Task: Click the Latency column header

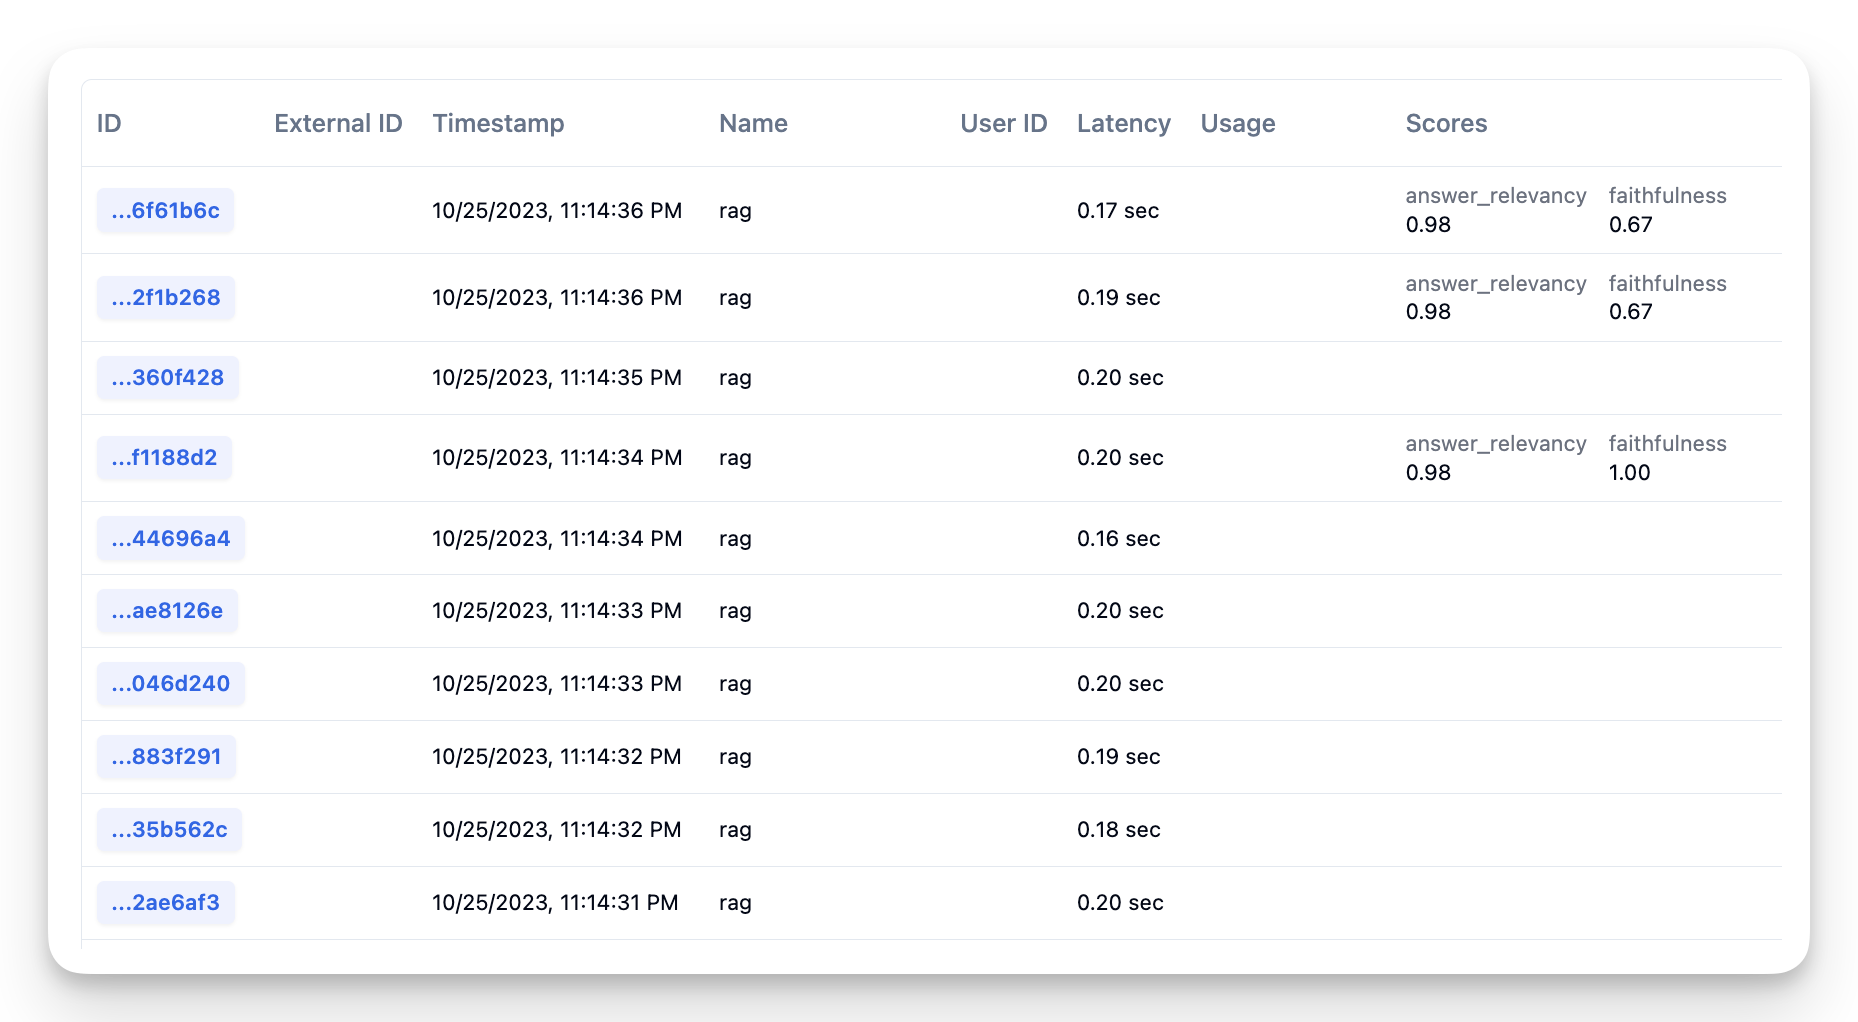Action: click(1123, 124)
